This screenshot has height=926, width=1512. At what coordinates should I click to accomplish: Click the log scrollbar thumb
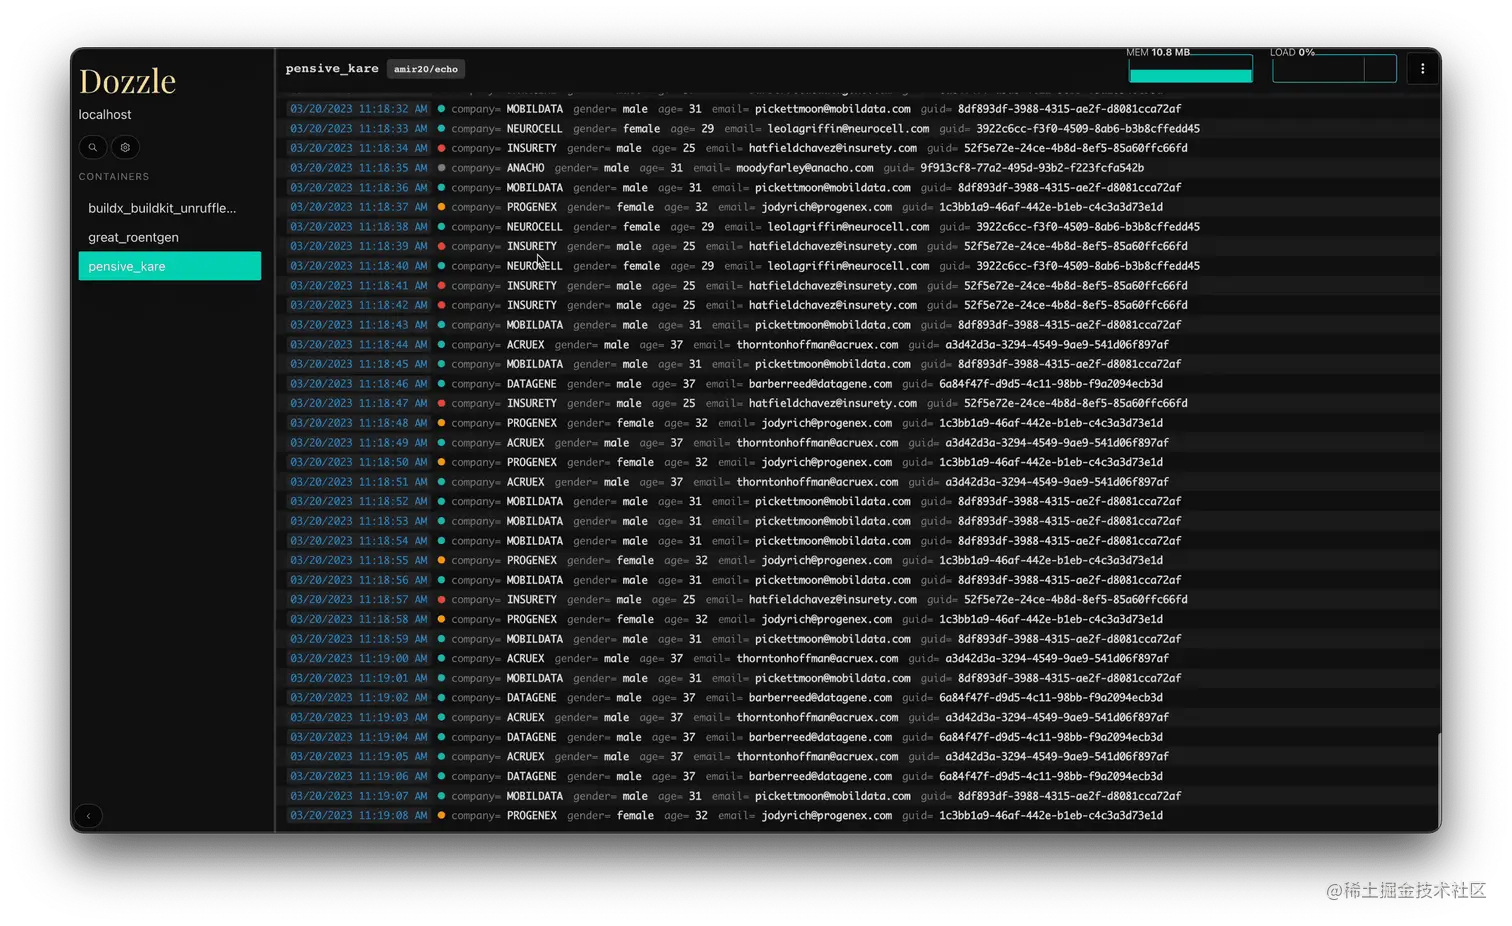click(x=1438, y=779)
